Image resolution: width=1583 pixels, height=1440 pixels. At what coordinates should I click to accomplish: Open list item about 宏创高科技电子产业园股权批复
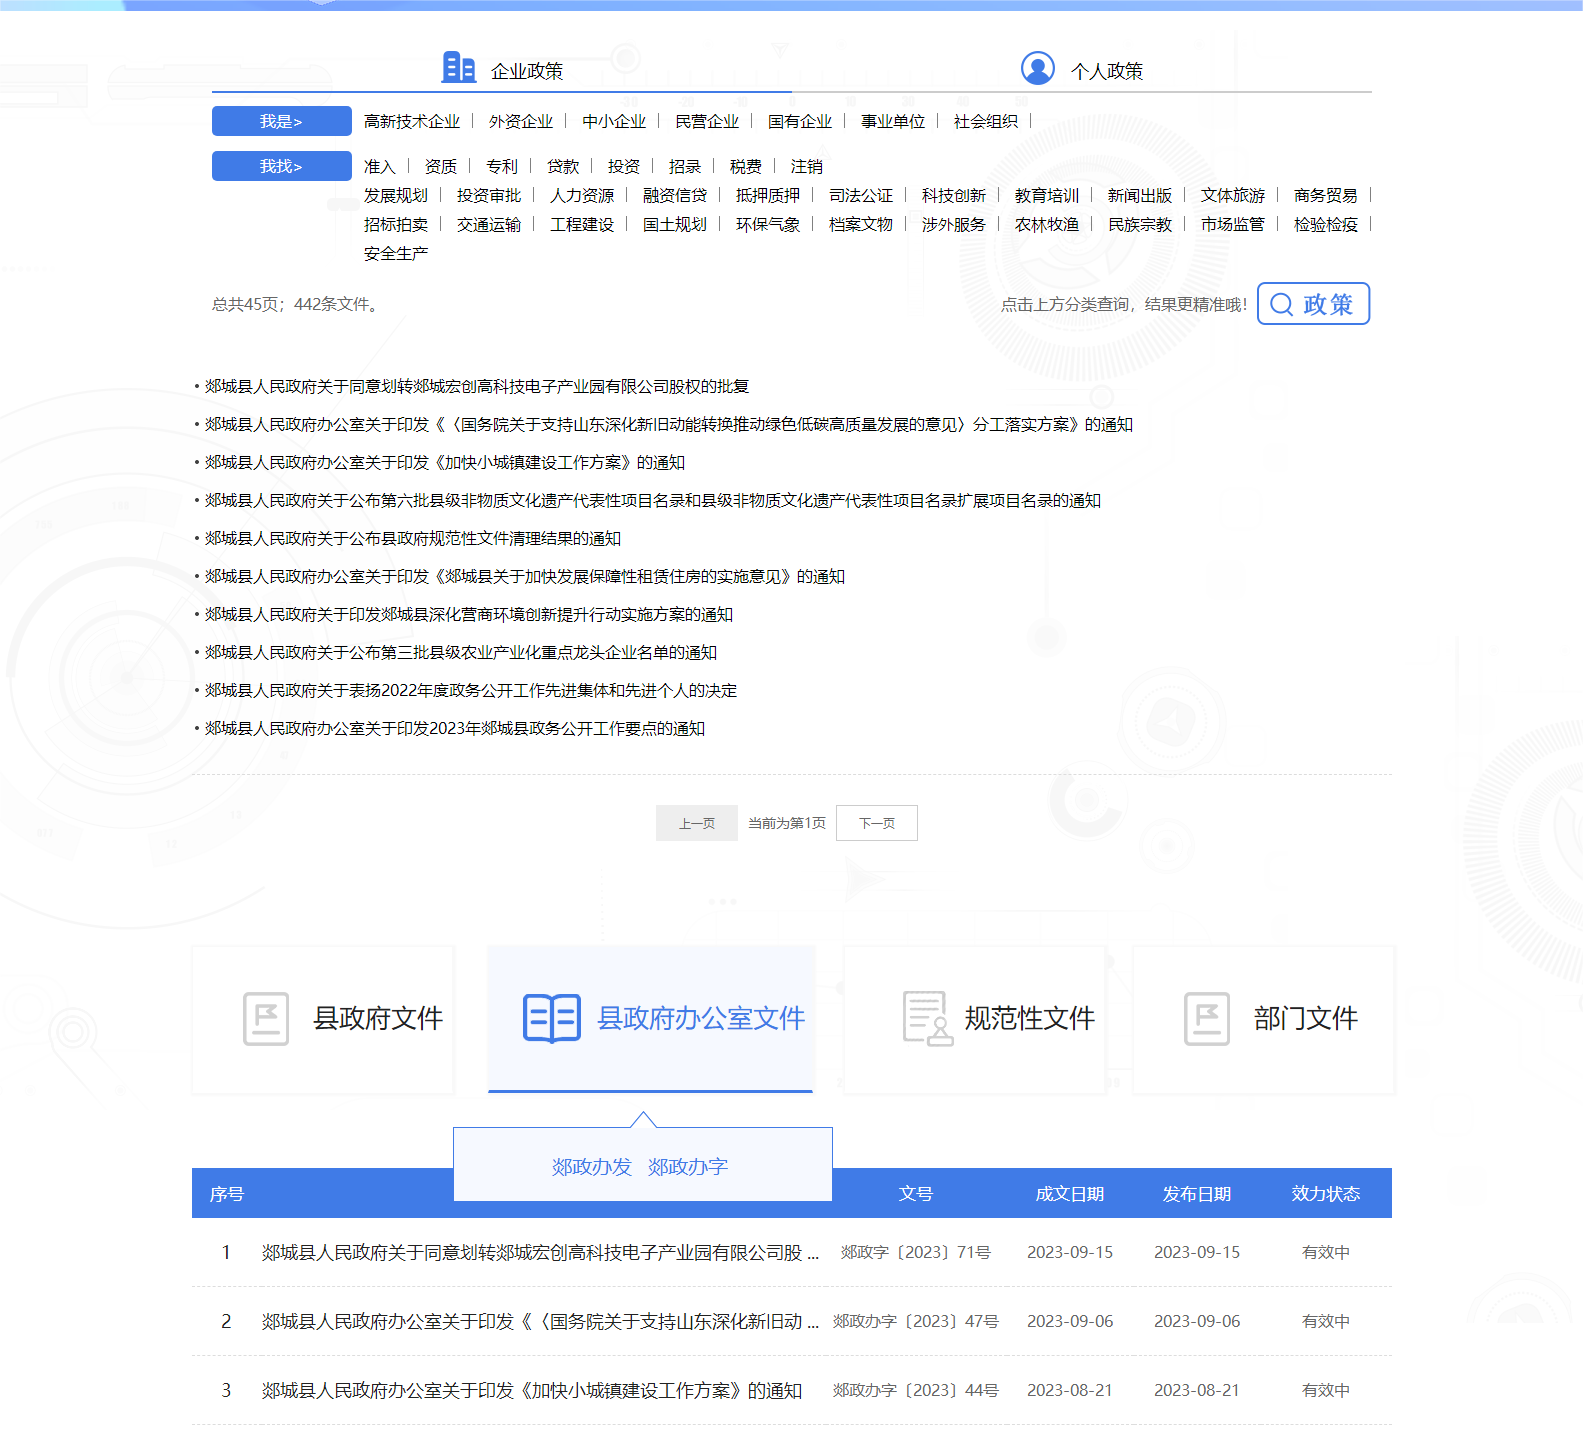pos(477,386)
